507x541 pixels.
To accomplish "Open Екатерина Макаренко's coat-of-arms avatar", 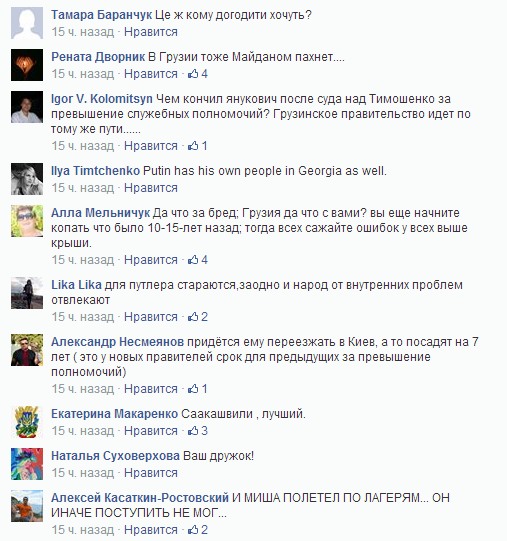I will 27,422.
